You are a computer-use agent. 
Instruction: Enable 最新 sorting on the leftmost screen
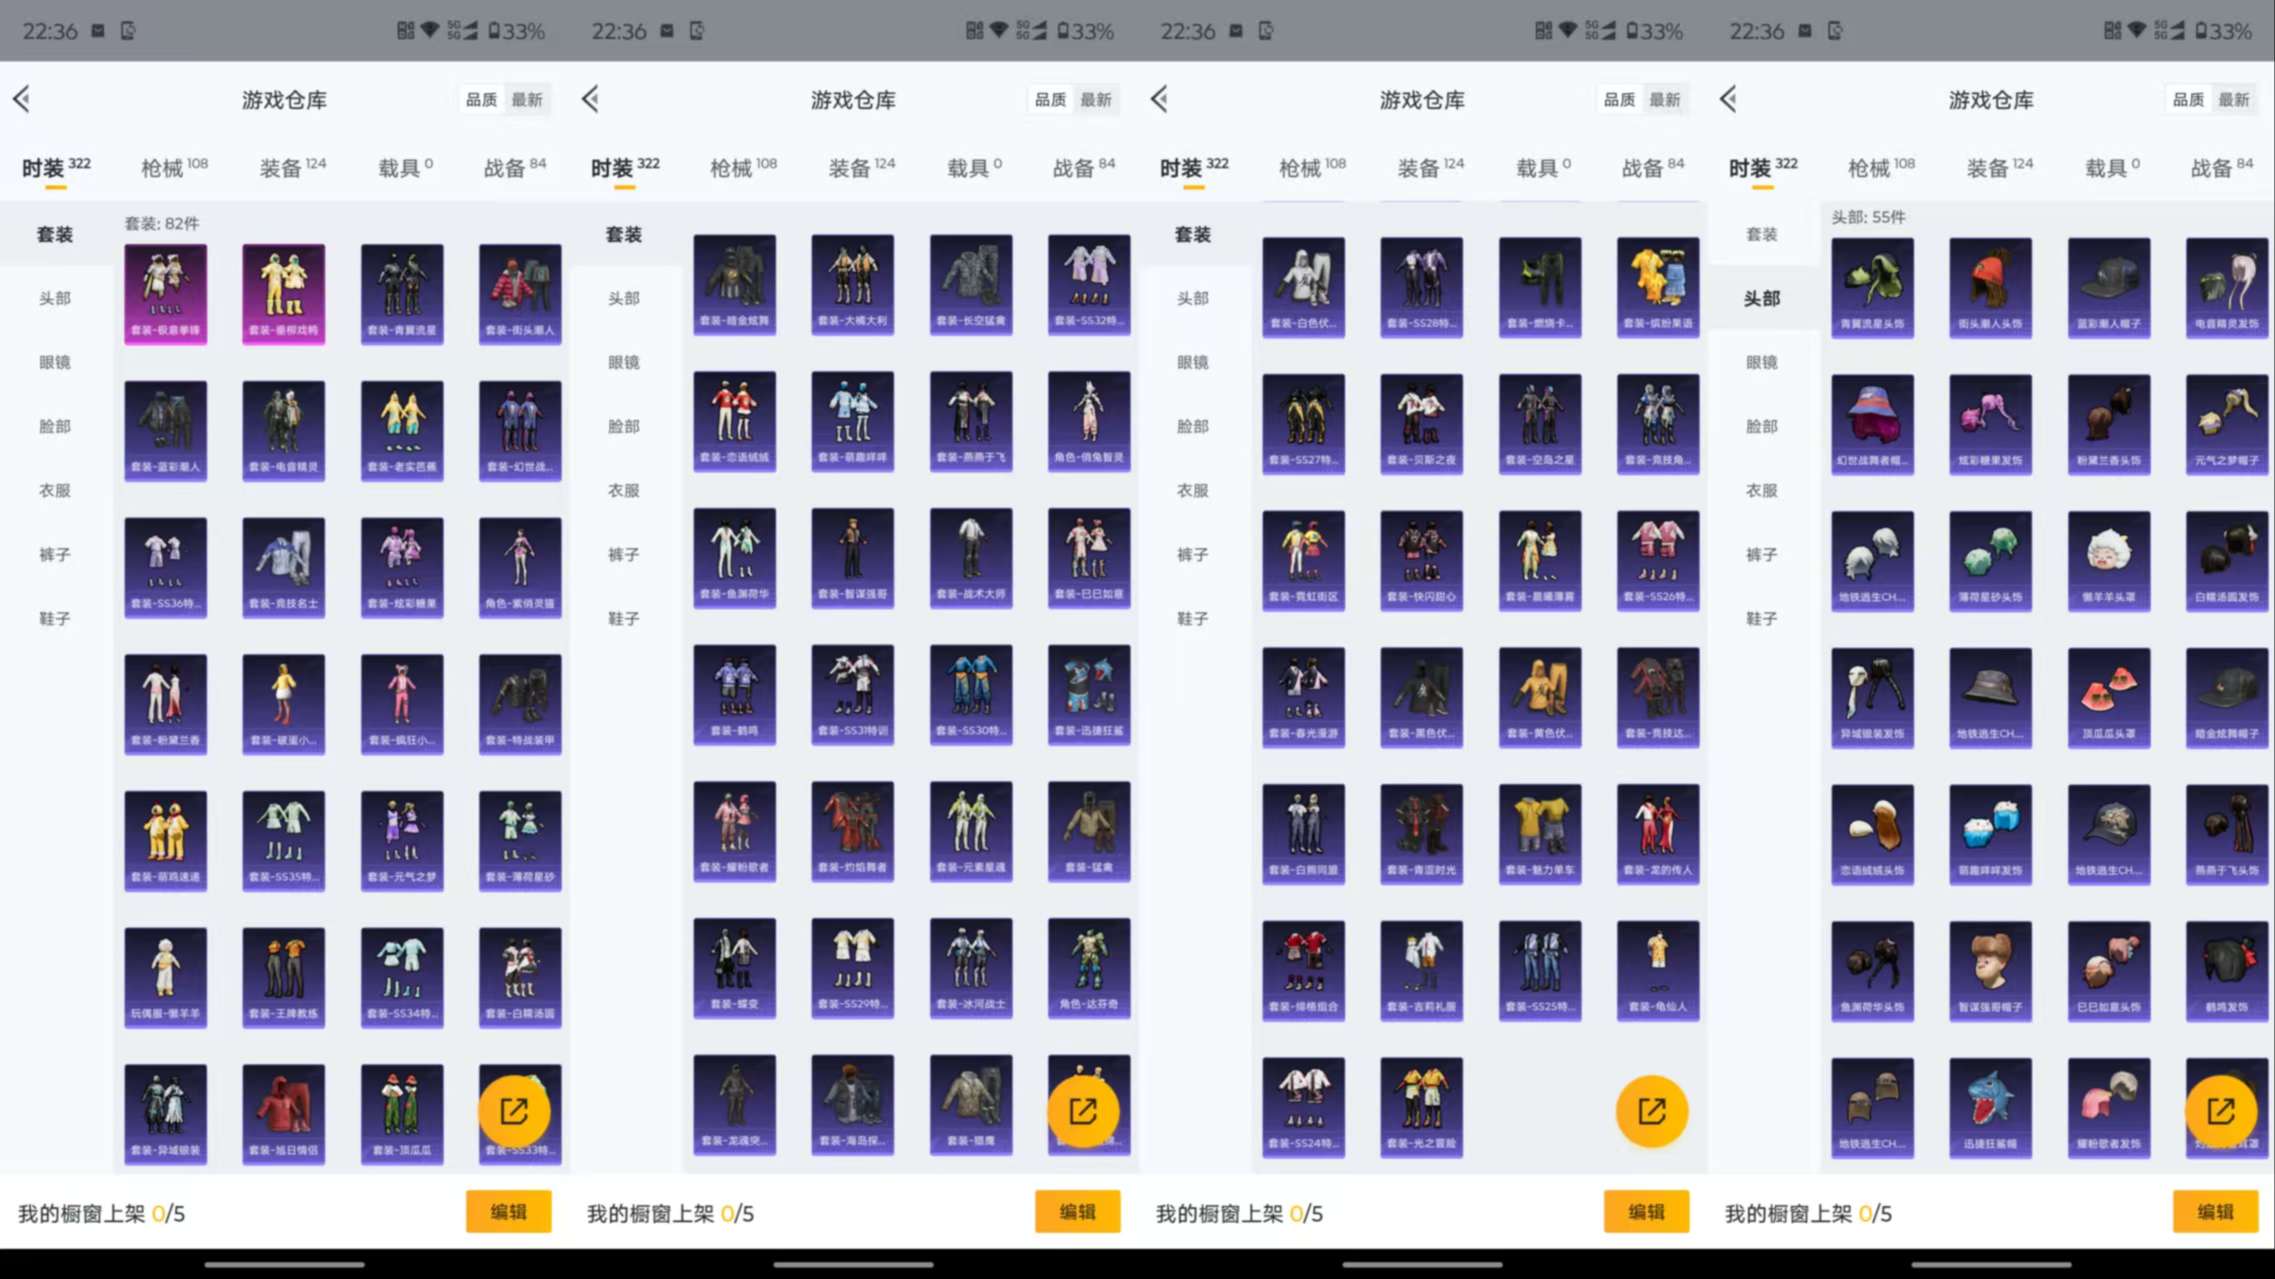click(528, 99)
